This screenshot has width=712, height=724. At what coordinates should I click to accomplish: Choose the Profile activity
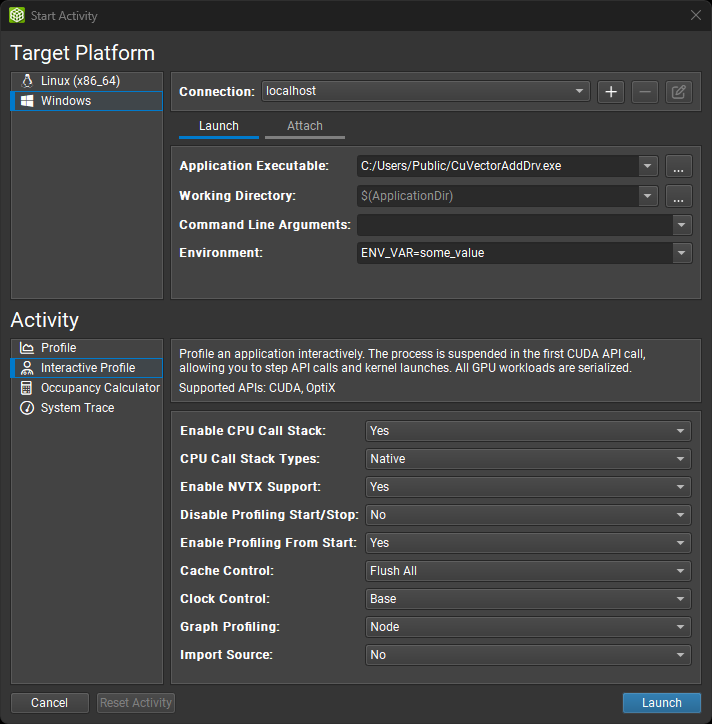[x=58, y=348]
